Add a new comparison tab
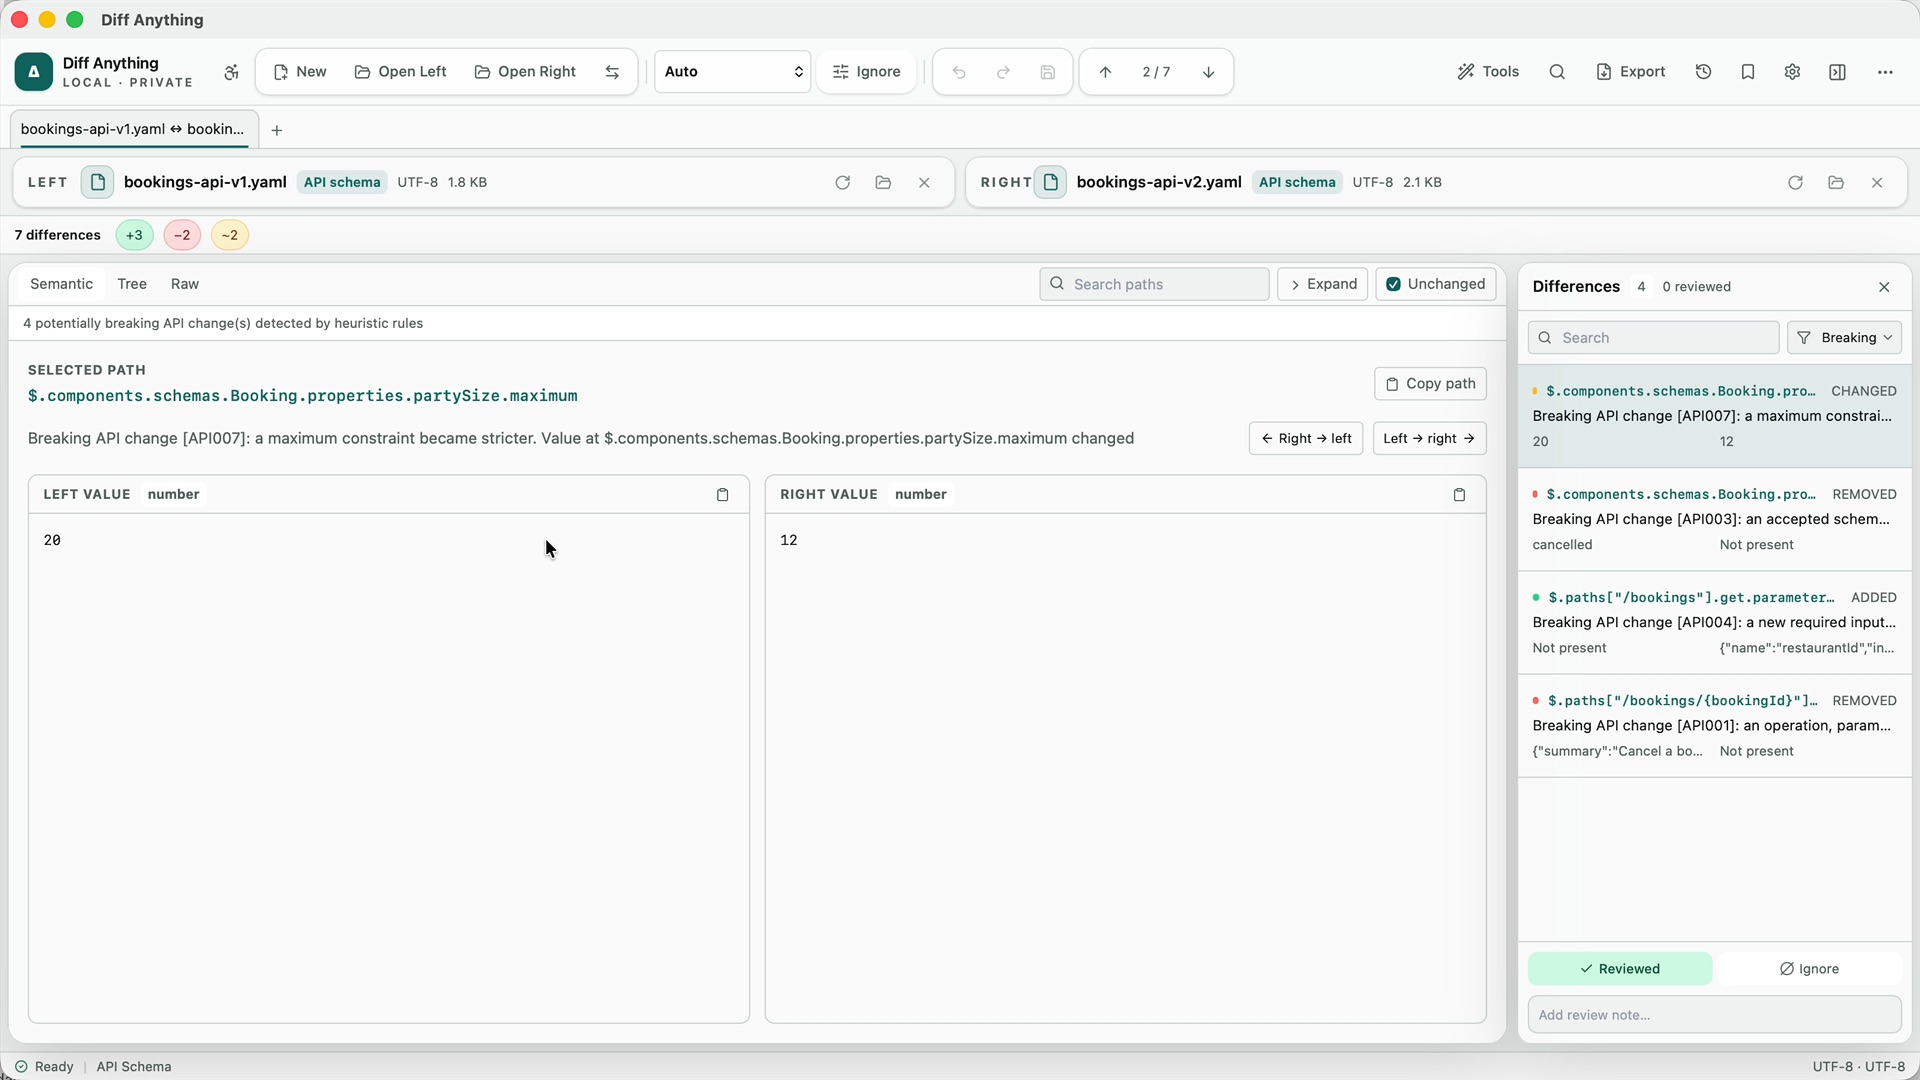Viewport: 1920px width, 1080px height. (277, 130)
